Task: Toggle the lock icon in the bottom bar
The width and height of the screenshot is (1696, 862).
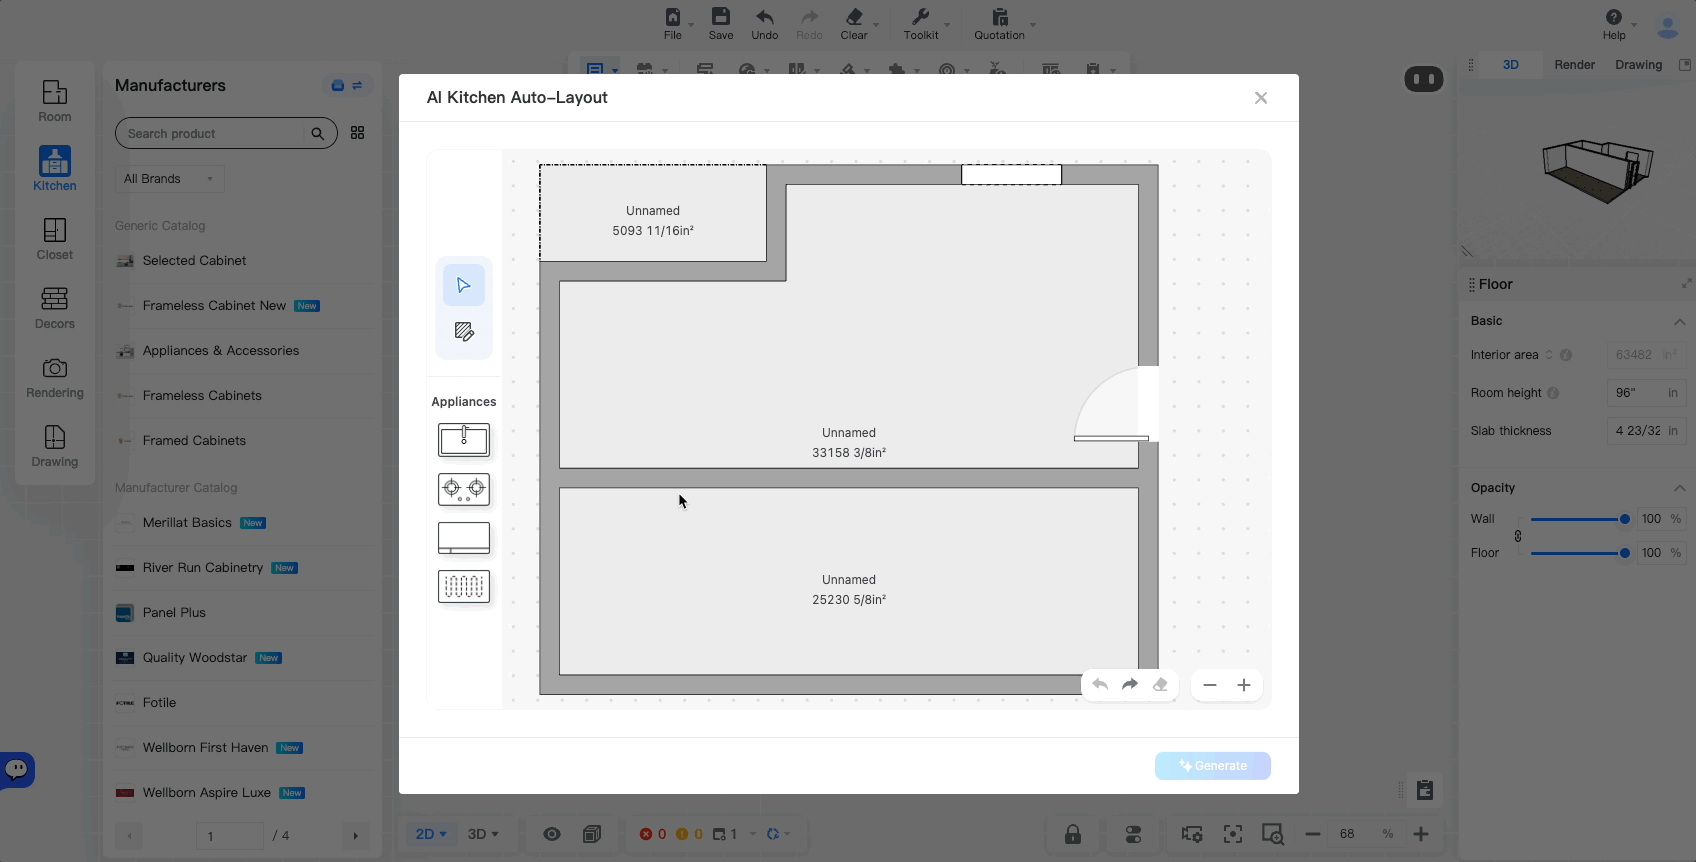Action: (x=1073, y=834)
